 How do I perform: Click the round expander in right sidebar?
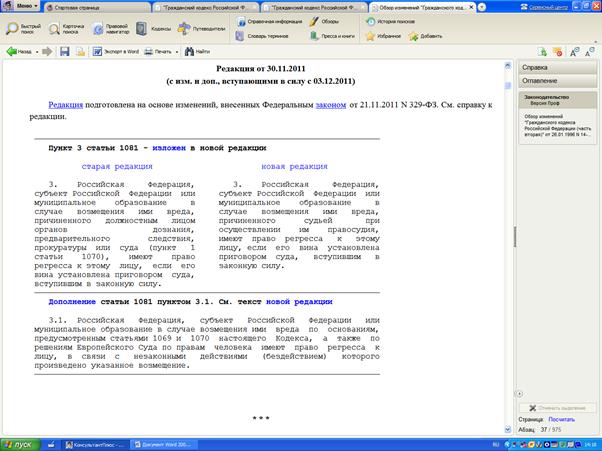[x=519, y=394]
